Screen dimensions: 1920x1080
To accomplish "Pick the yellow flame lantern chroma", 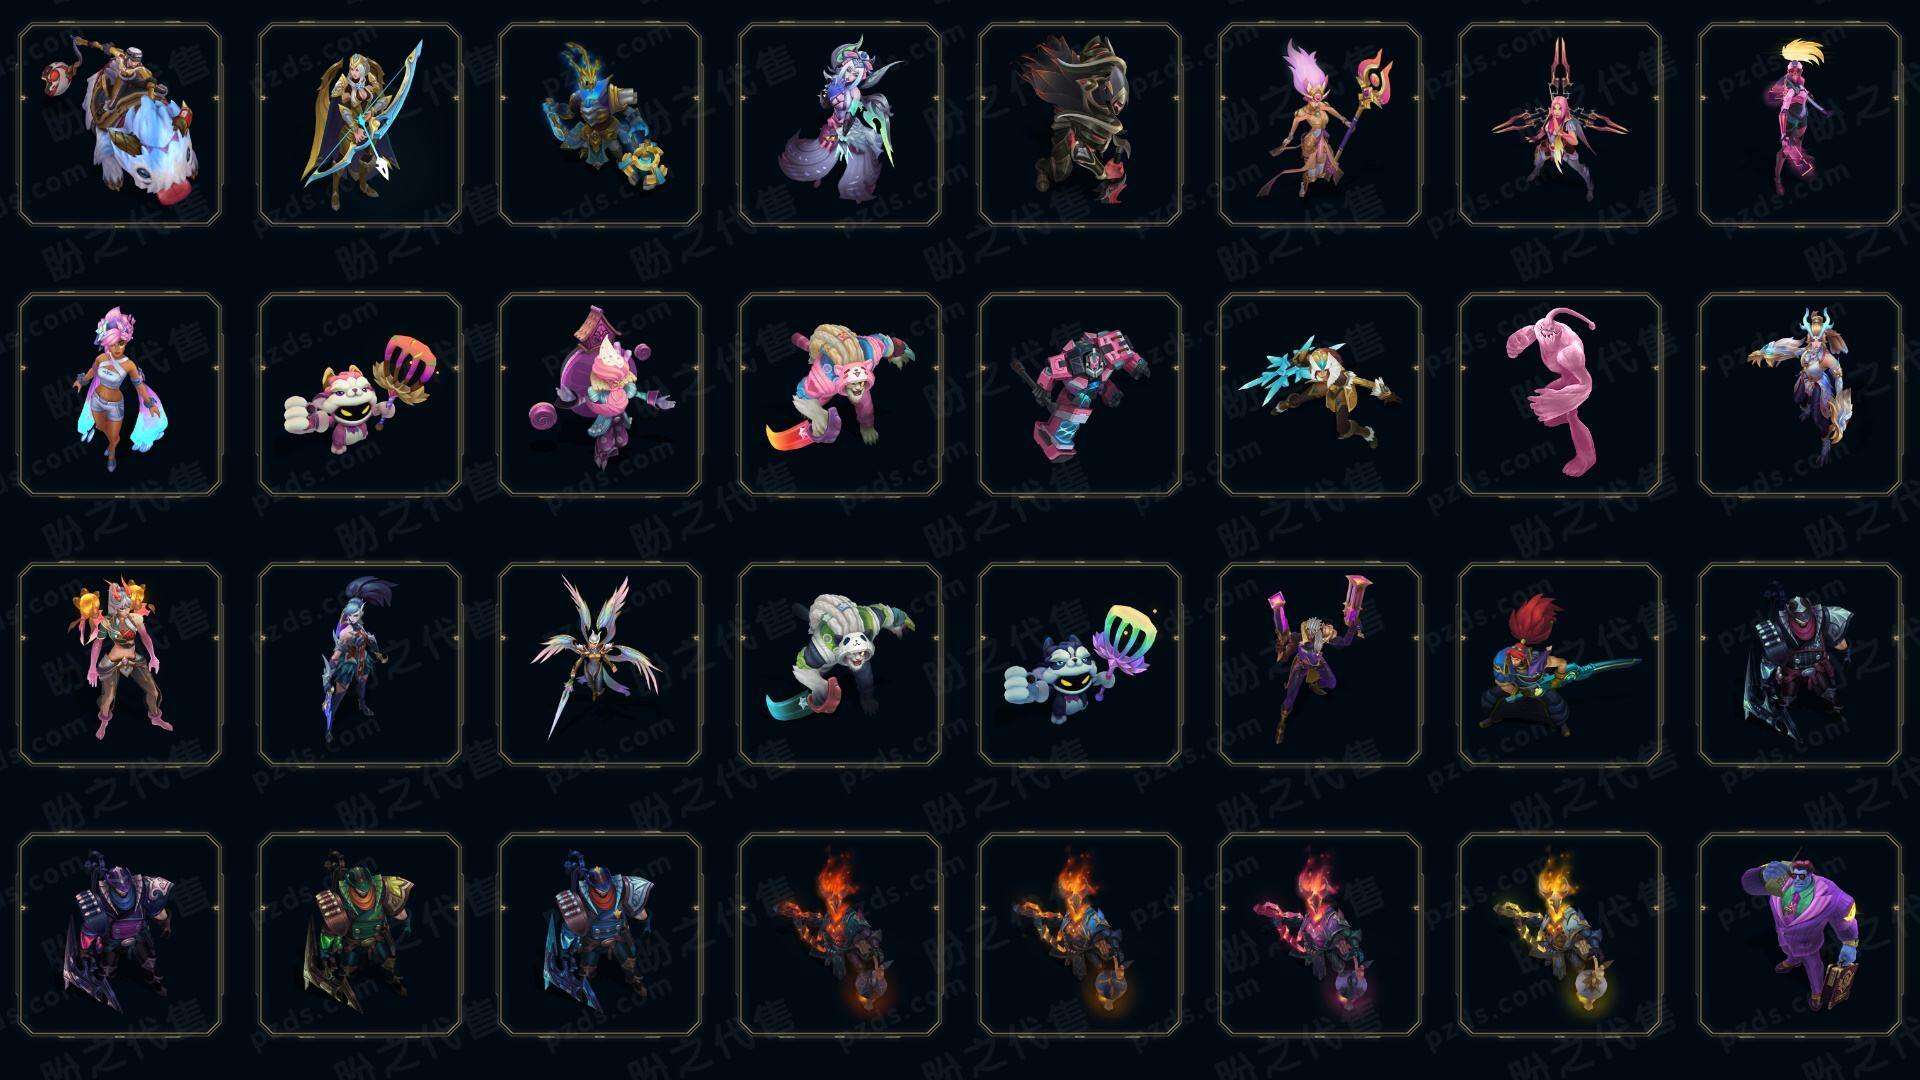I will point(1560,935).
